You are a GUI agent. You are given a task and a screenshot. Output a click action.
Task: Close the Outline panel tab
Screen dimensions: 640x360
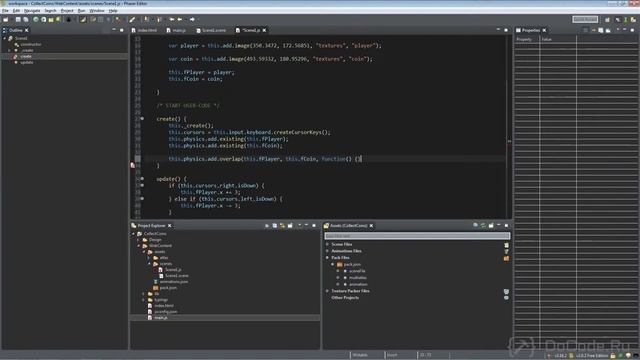tap(27, 30)
